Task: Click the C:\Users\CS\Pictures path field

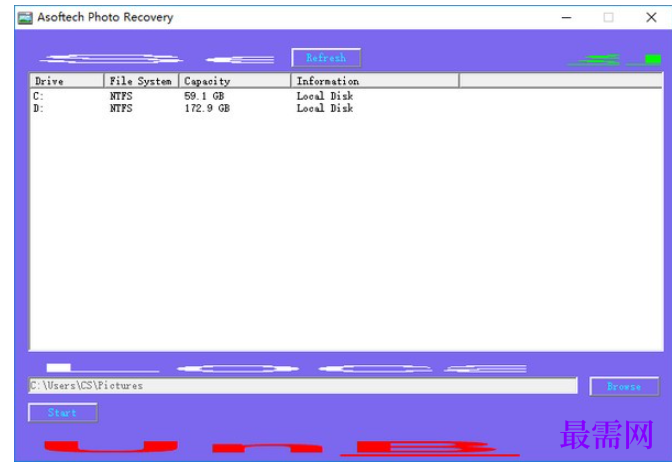Action: point(303,385)
